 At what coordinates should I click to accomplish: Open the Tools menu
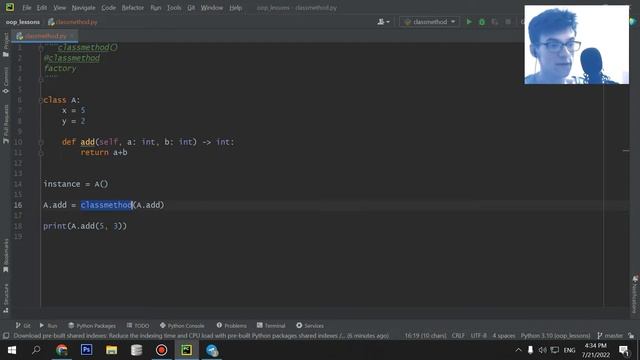coord(174,7)
